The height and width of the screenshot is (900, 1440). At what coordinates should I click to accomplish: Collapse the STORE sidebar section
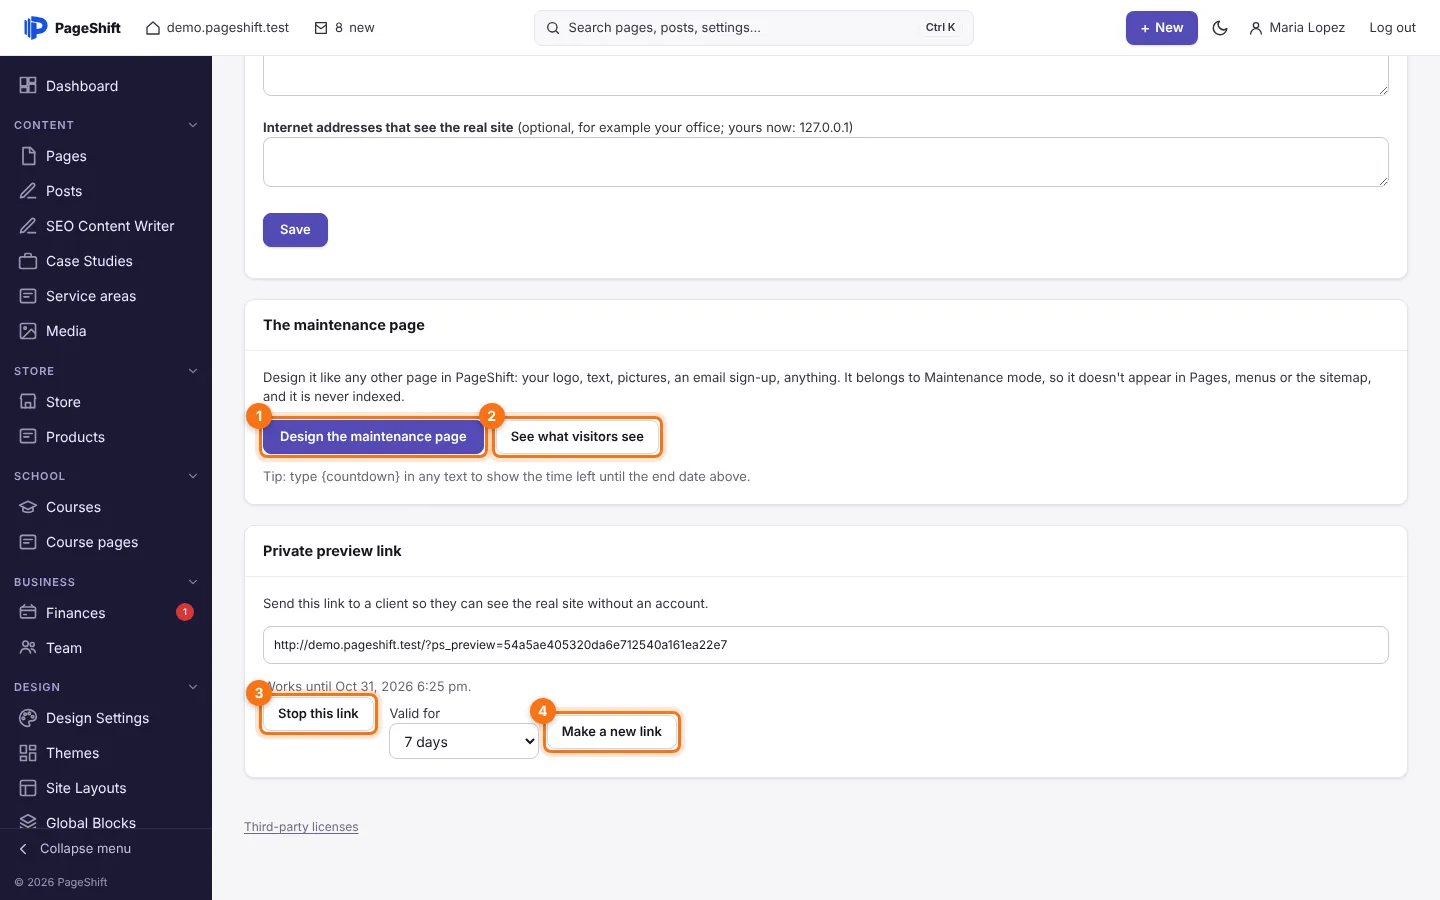pos(193,371)
